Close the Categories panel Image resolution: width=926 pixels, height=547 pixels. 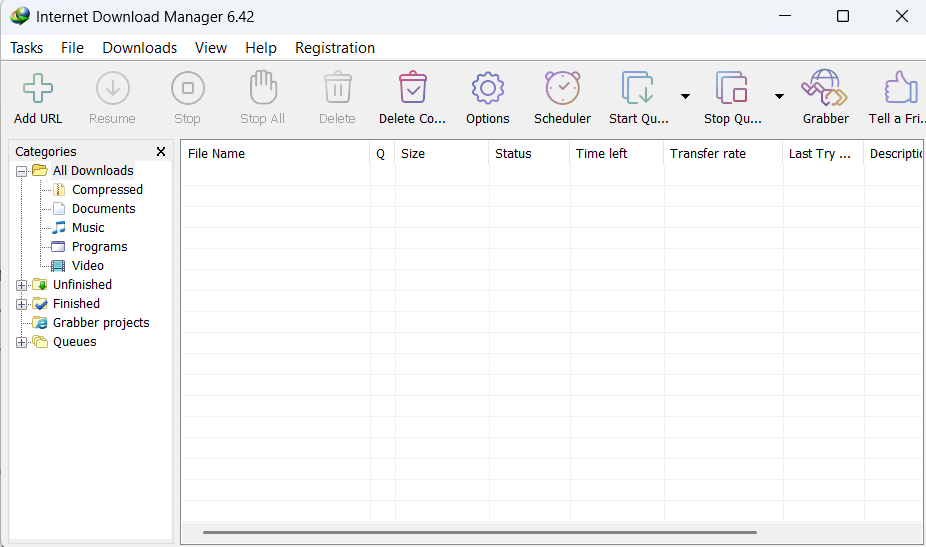click(x=161, y=152)
